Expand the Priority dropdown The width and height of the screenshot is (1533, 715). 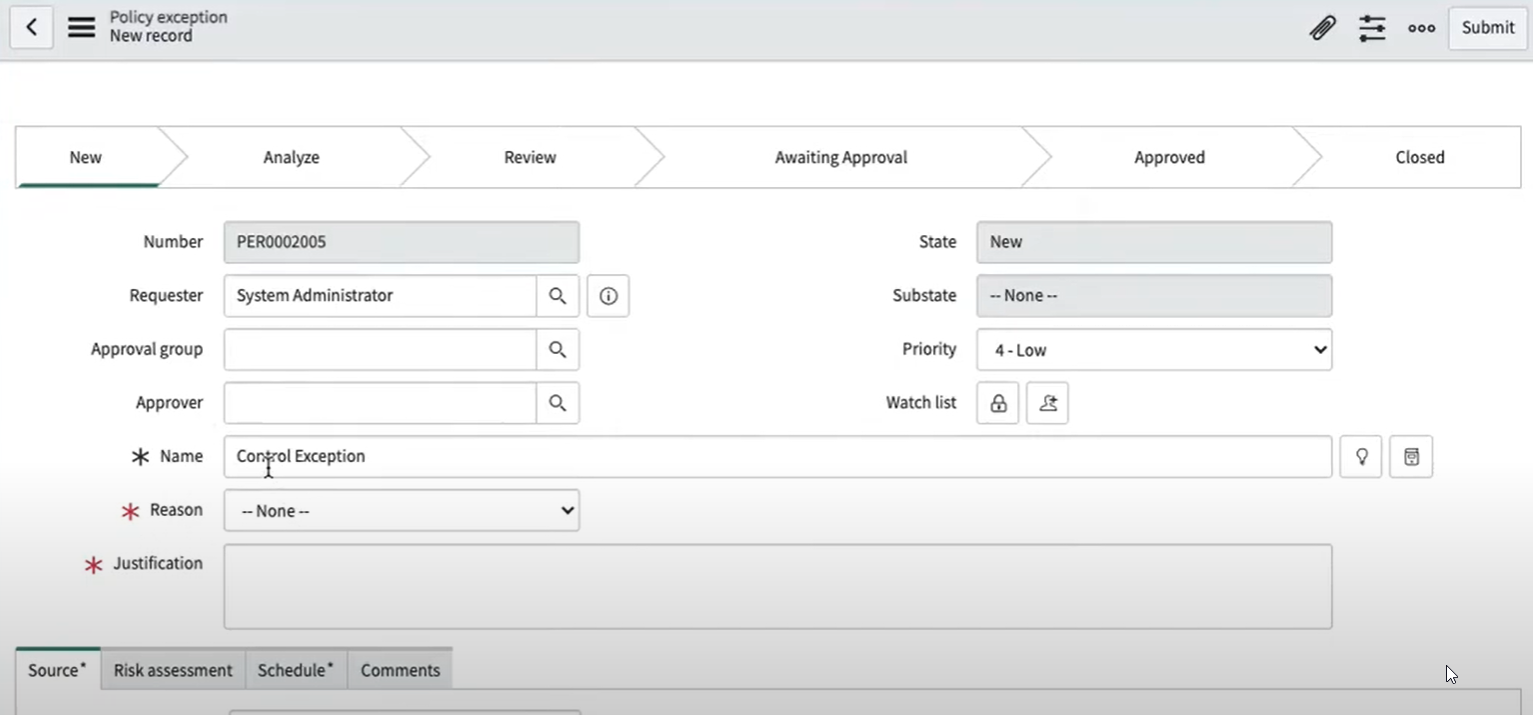tap(1154, 350)
